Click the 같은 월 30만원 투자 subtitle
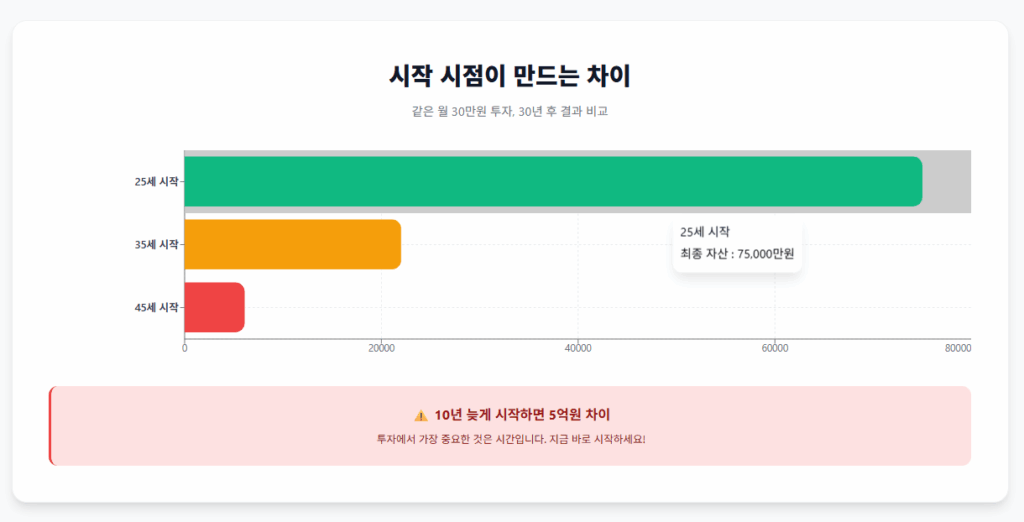The width and height of the screenshot is (1024, 522). coord(510,112)
